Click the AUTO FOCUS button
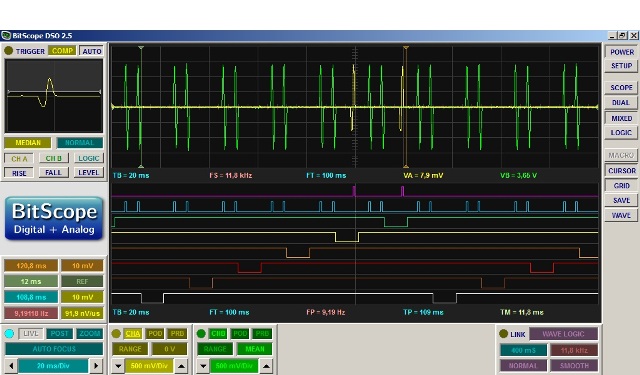This screenshot has width=640, height=375. (x=54, y=349)
